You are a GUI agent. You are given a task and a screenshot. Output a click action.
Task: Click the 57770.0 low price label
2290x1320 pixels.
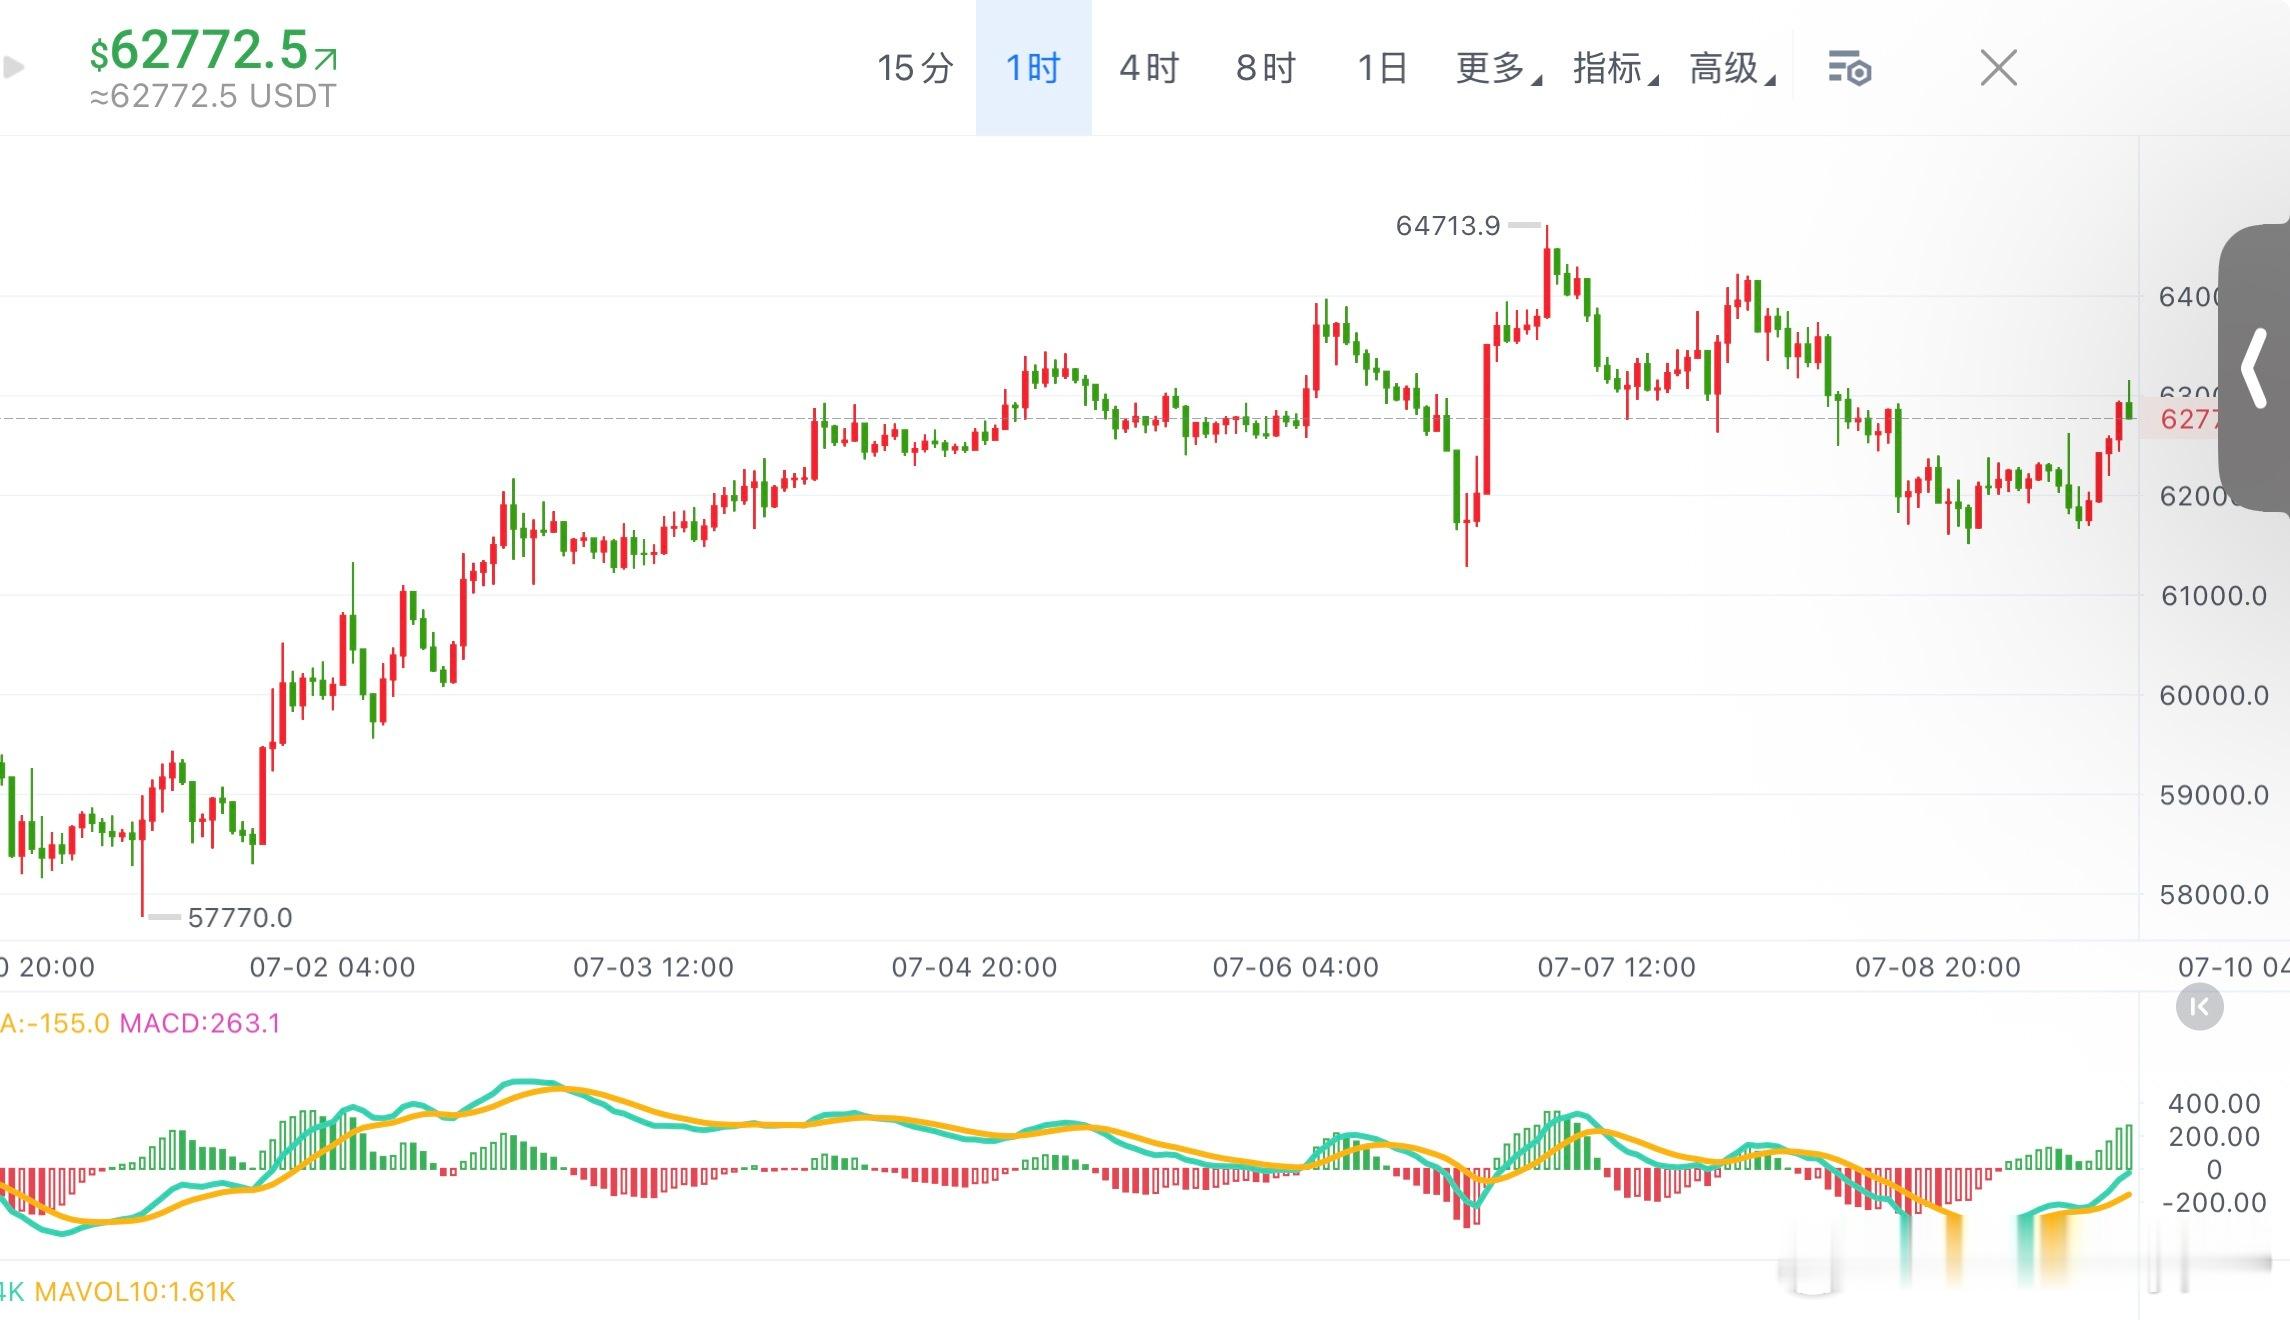(x=240, y=917)
